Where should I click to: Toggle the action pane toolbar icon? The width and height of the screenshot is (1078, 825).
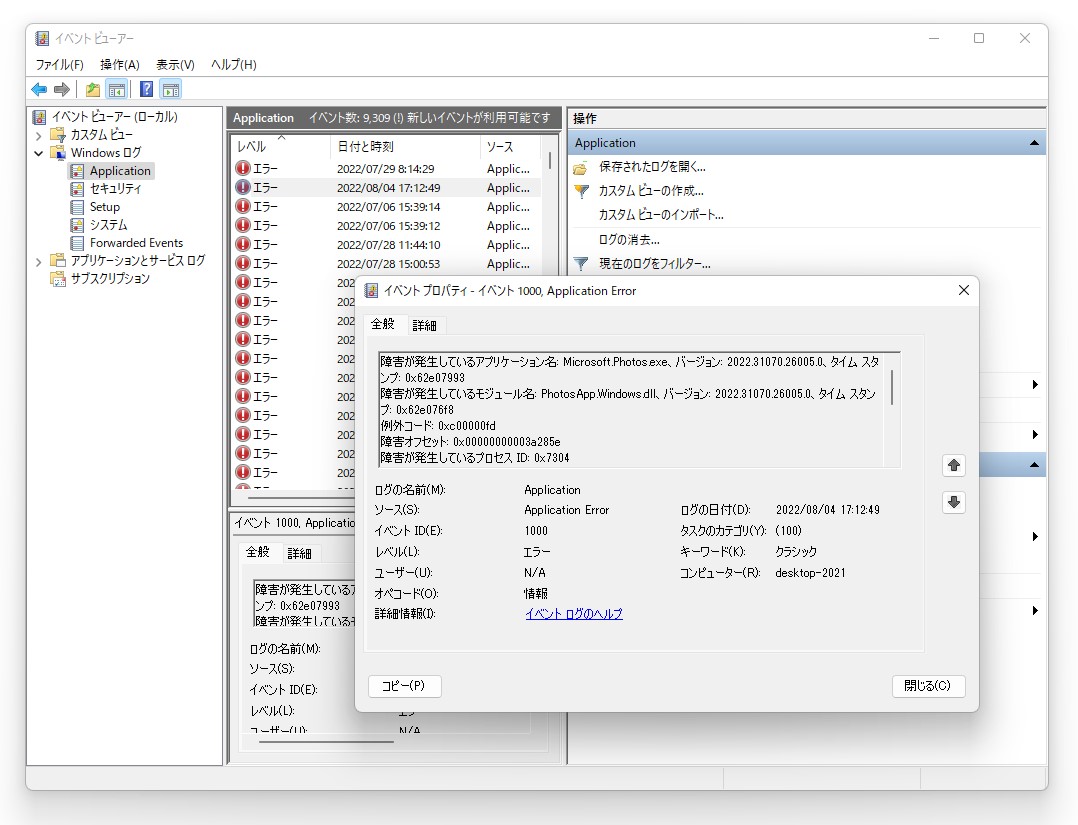pyautogui.click(x=171, y=89)
